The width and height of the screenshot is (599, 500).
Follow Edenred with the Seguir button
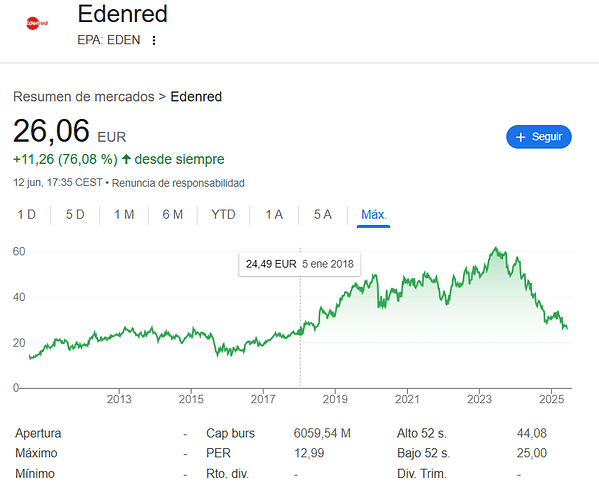click(539, 137)
